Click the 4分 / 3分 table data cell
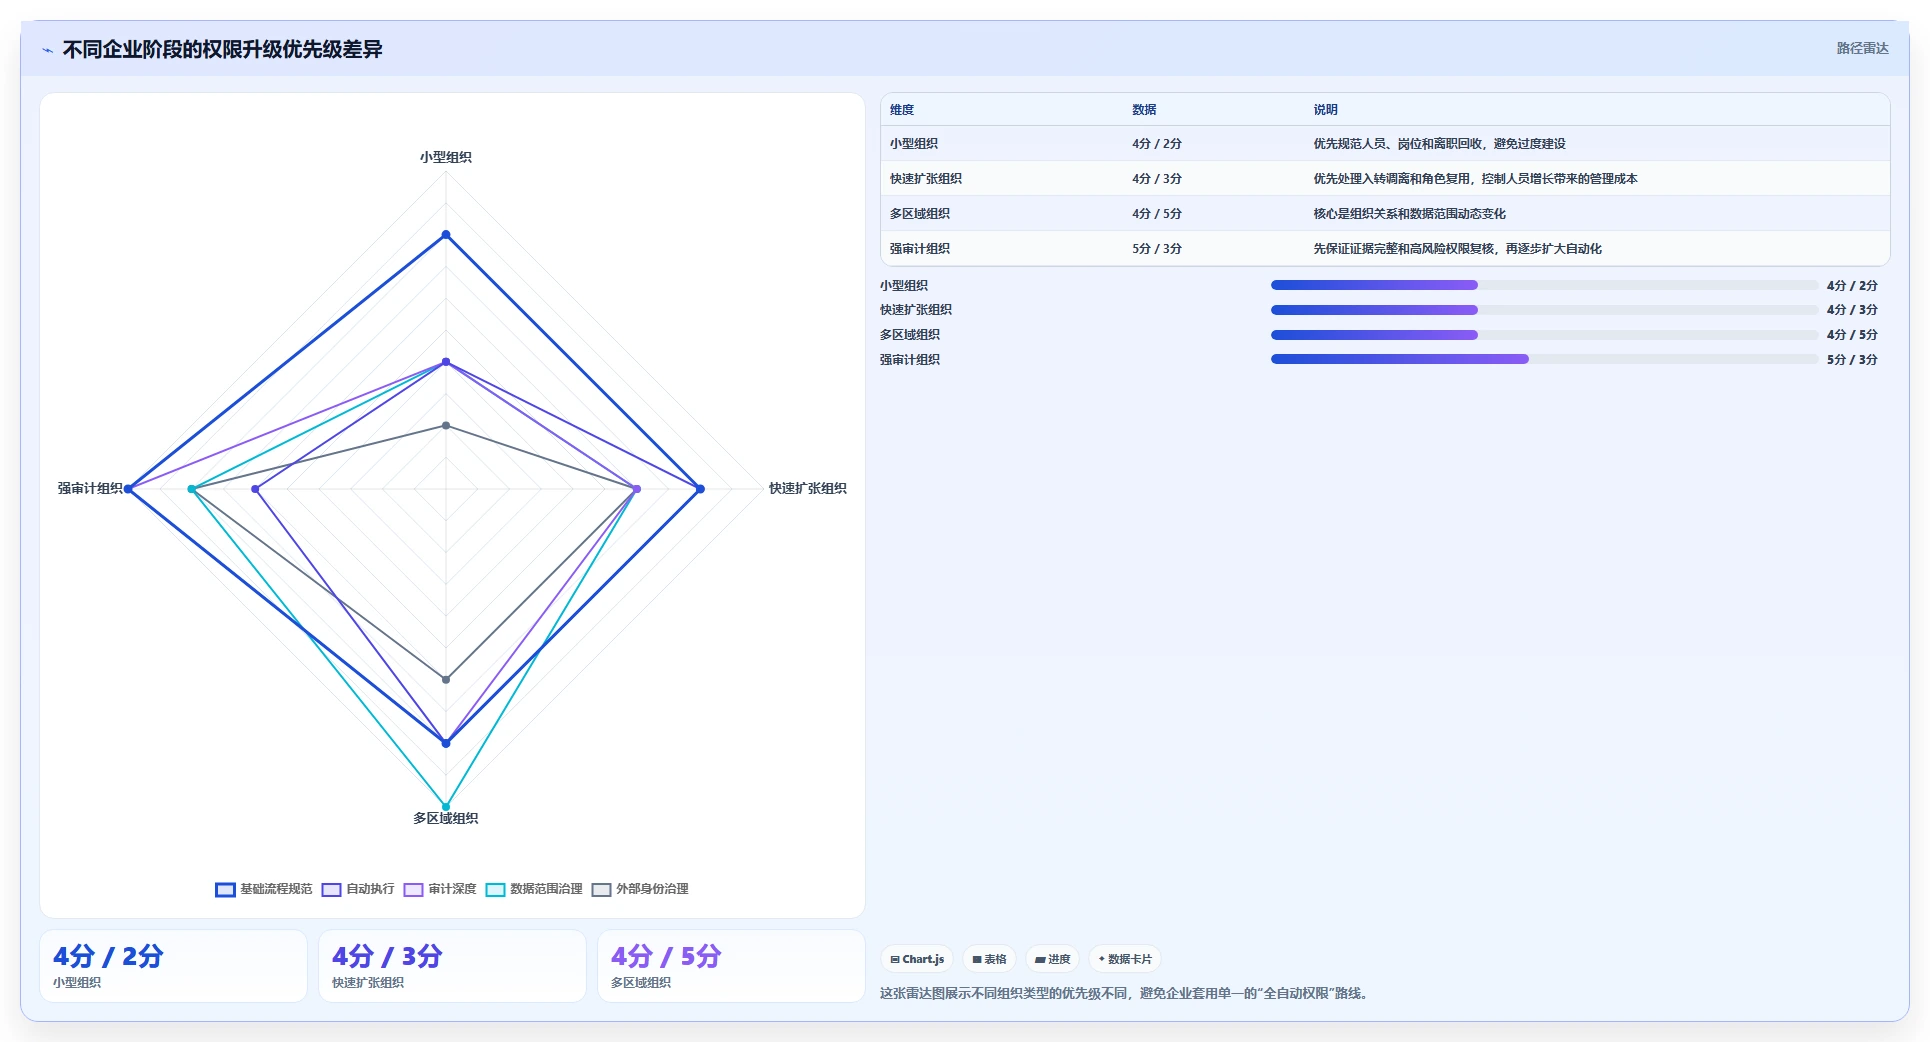Screen dimensions: 1930x1042 1157,179
